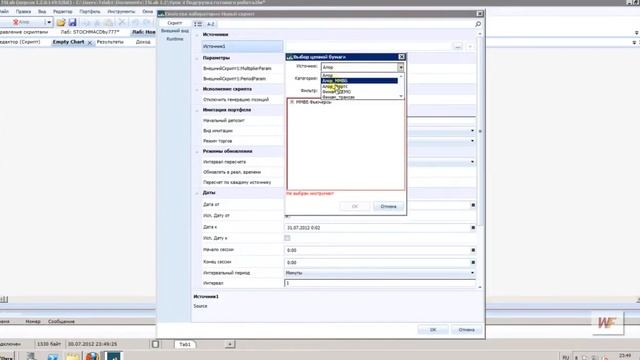Screen dimensions: 640x360
Task: Click the Интервал value input field
Action: click(x=380, y=283)
